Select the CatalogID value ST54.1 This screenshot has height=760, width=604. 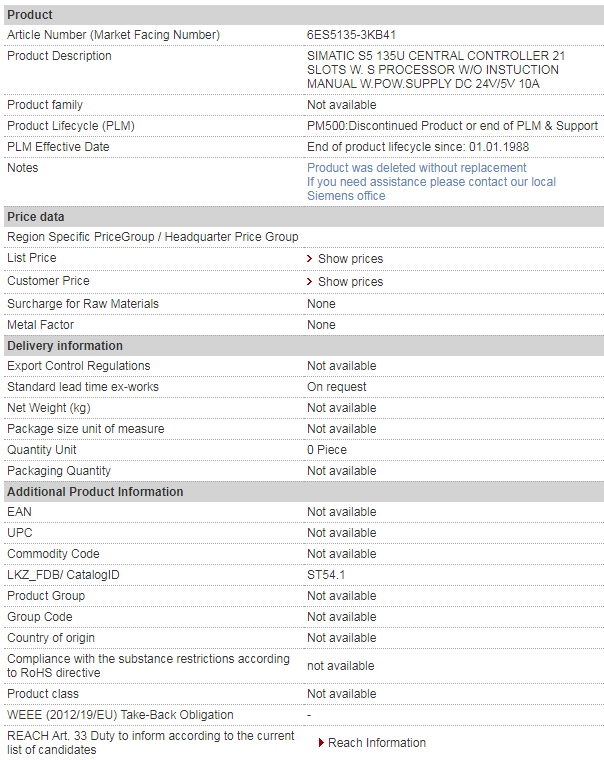pos(326,575)
